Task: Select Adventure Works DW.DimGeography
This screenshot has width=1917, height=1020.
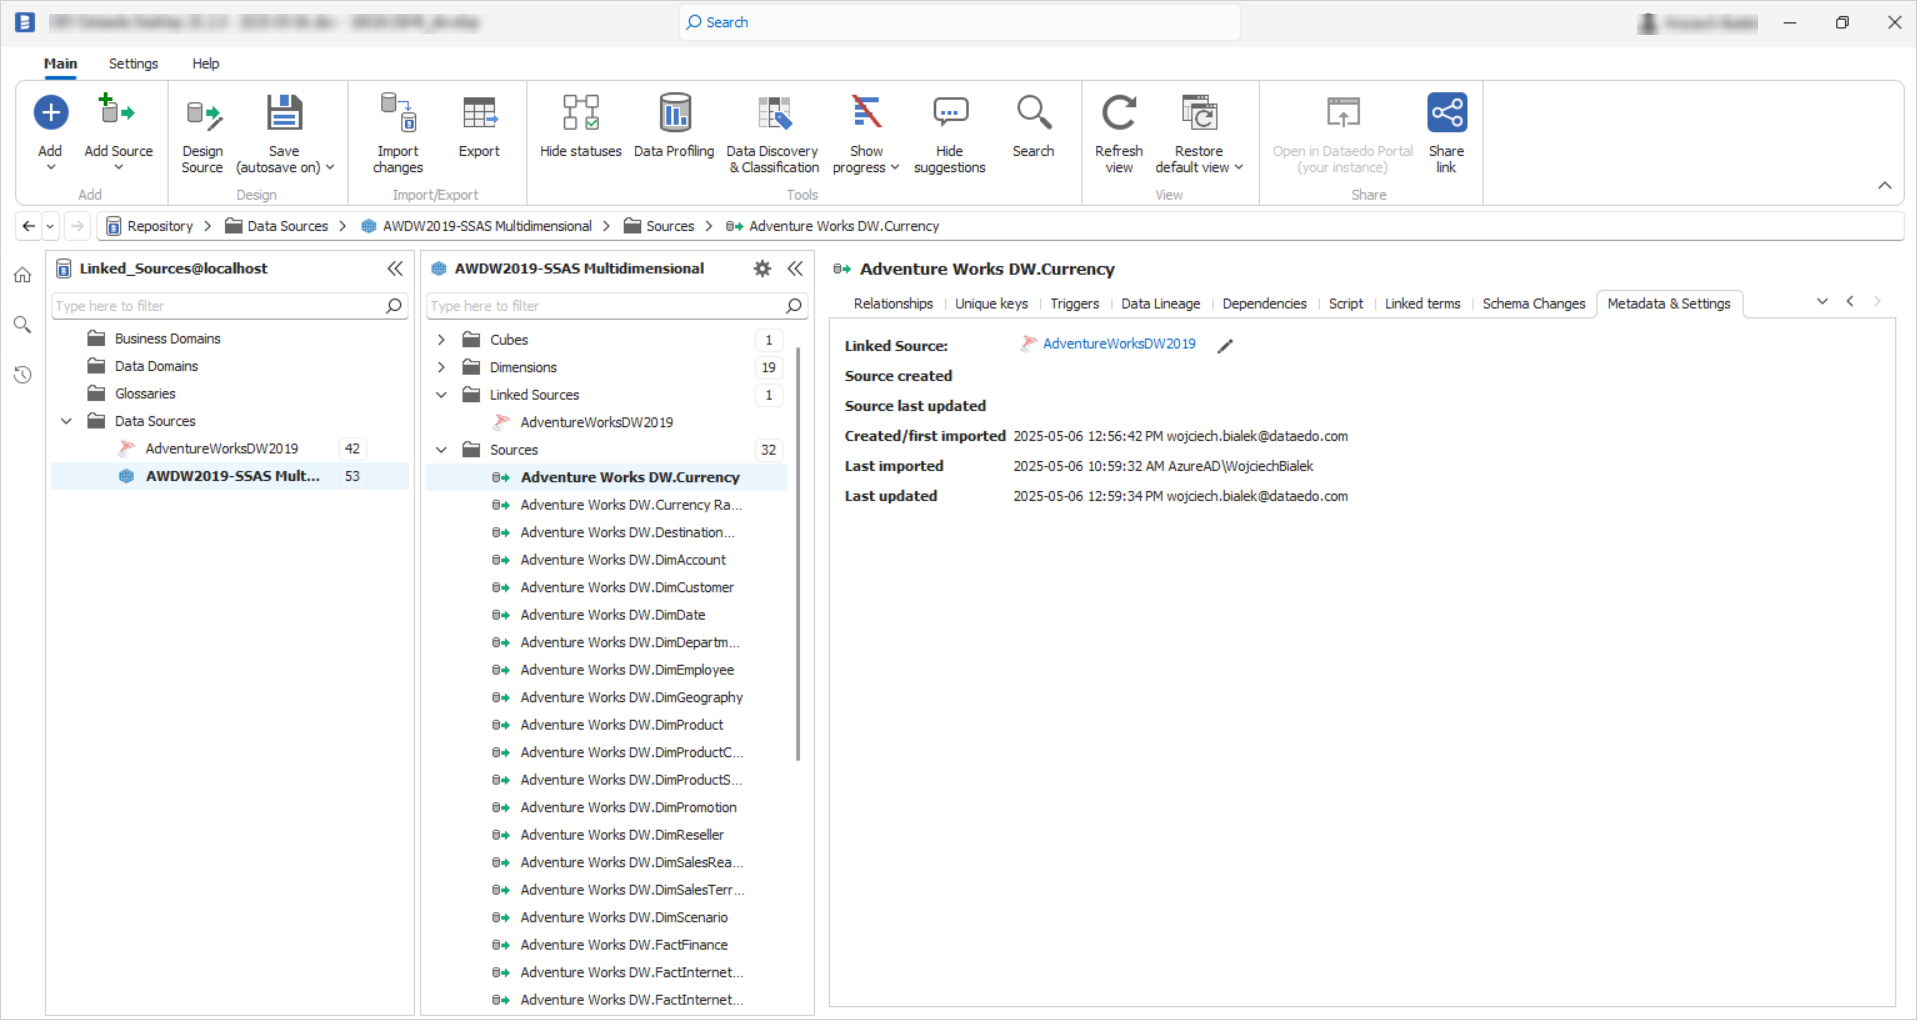Action: click(631, 698)
